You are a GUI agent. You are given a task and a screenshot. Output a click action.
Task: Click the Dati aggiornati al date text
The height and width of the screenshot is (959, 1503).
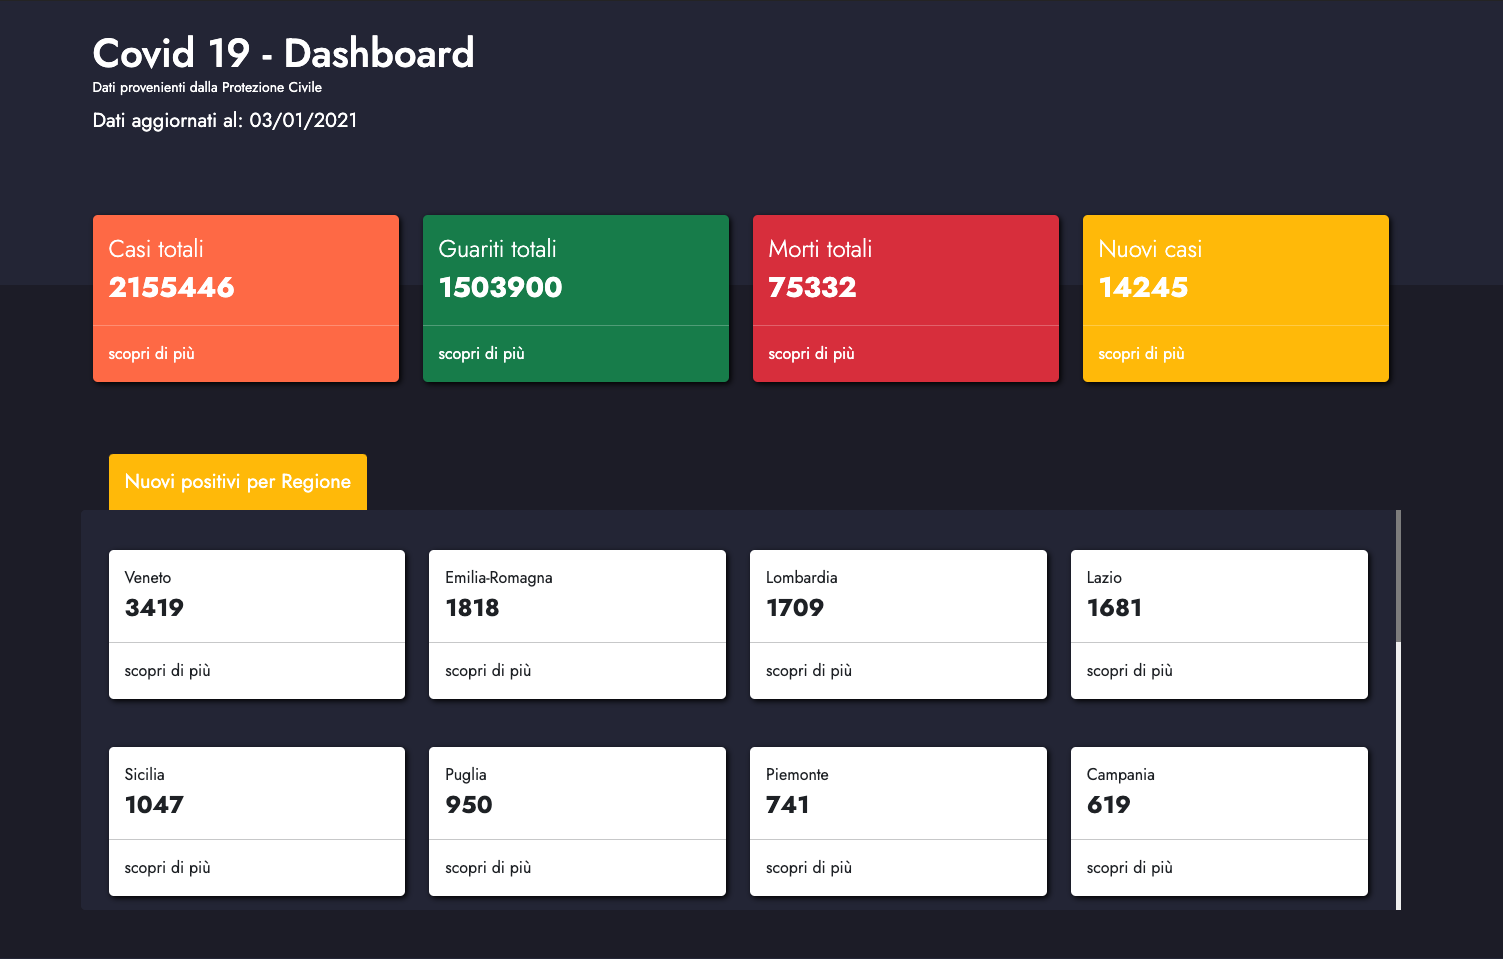click(225, 120)
